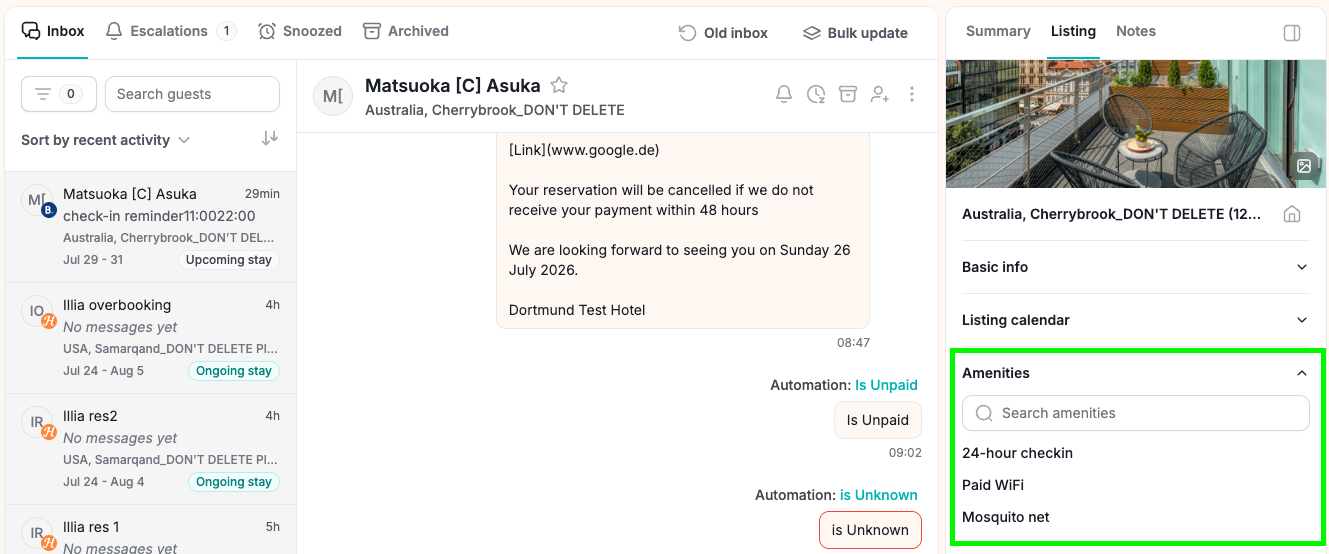
Task: Star the Matsuoka [C] Asuka conversation
Action: (559, 86)
